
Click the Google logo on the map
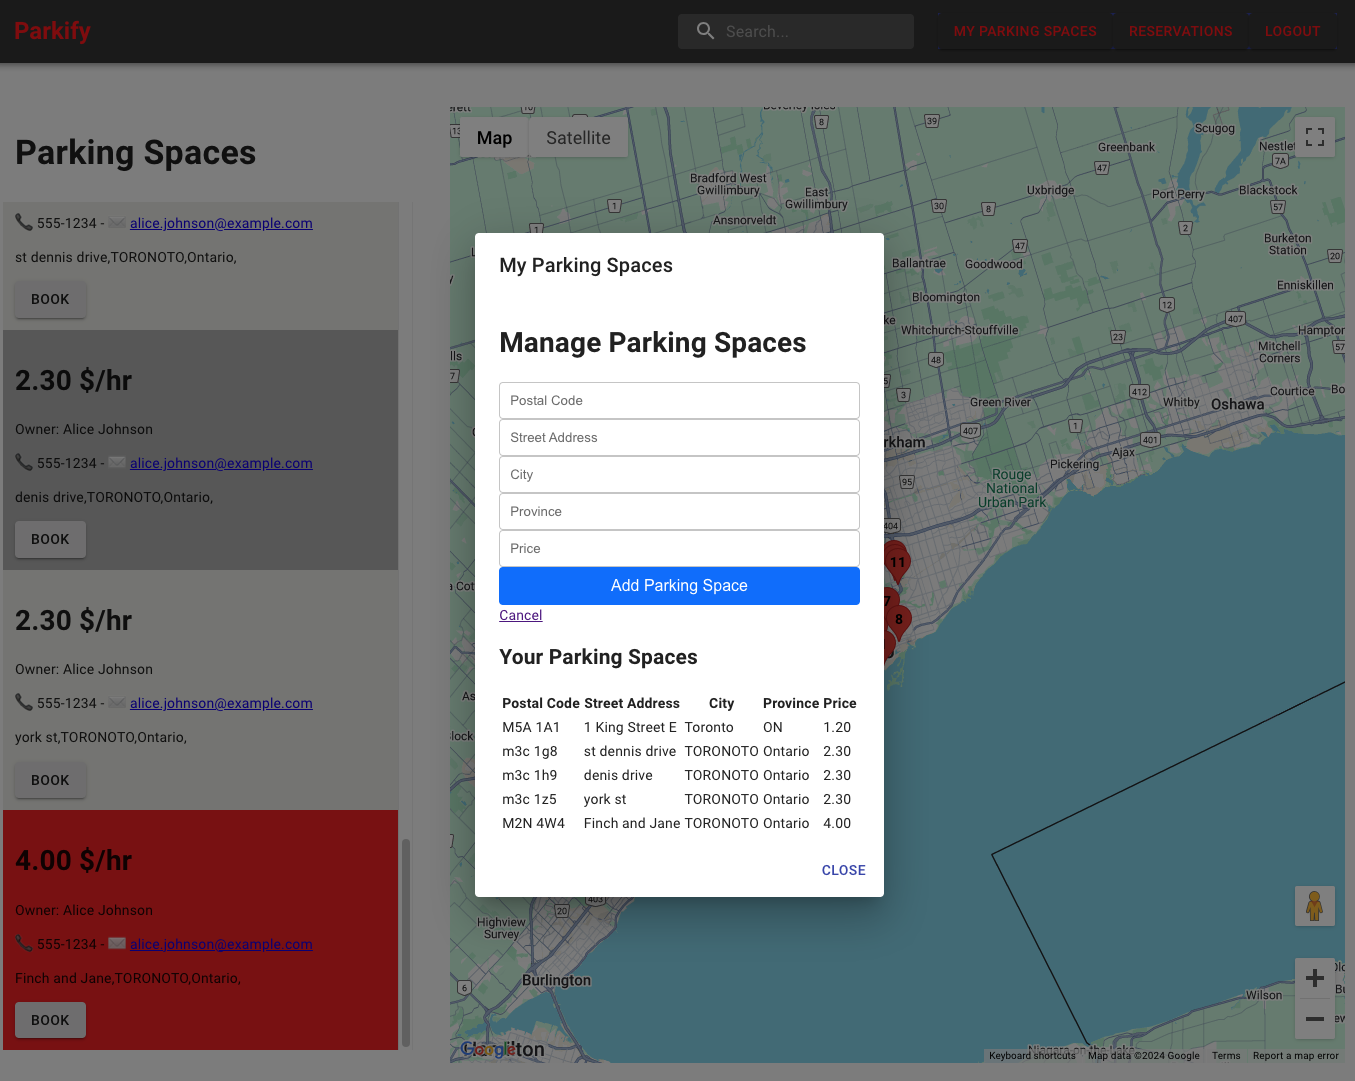point(490,1049)
